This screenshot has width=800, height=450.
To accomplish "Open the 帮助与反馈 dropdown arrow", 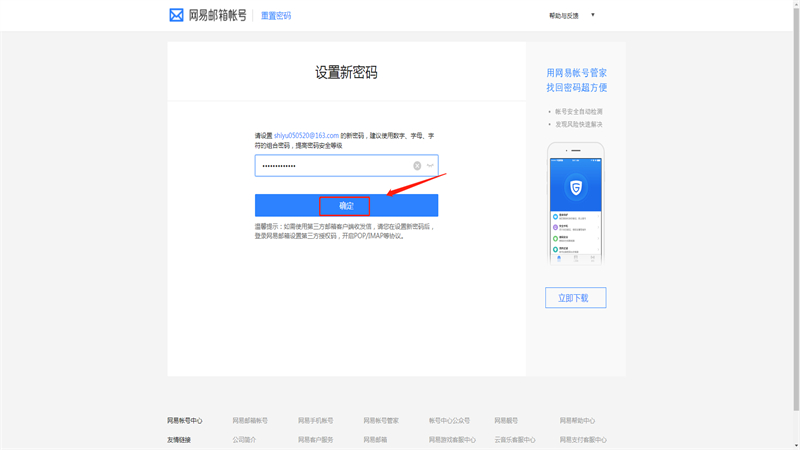I will pyautogui.click(x=593, y=15).
